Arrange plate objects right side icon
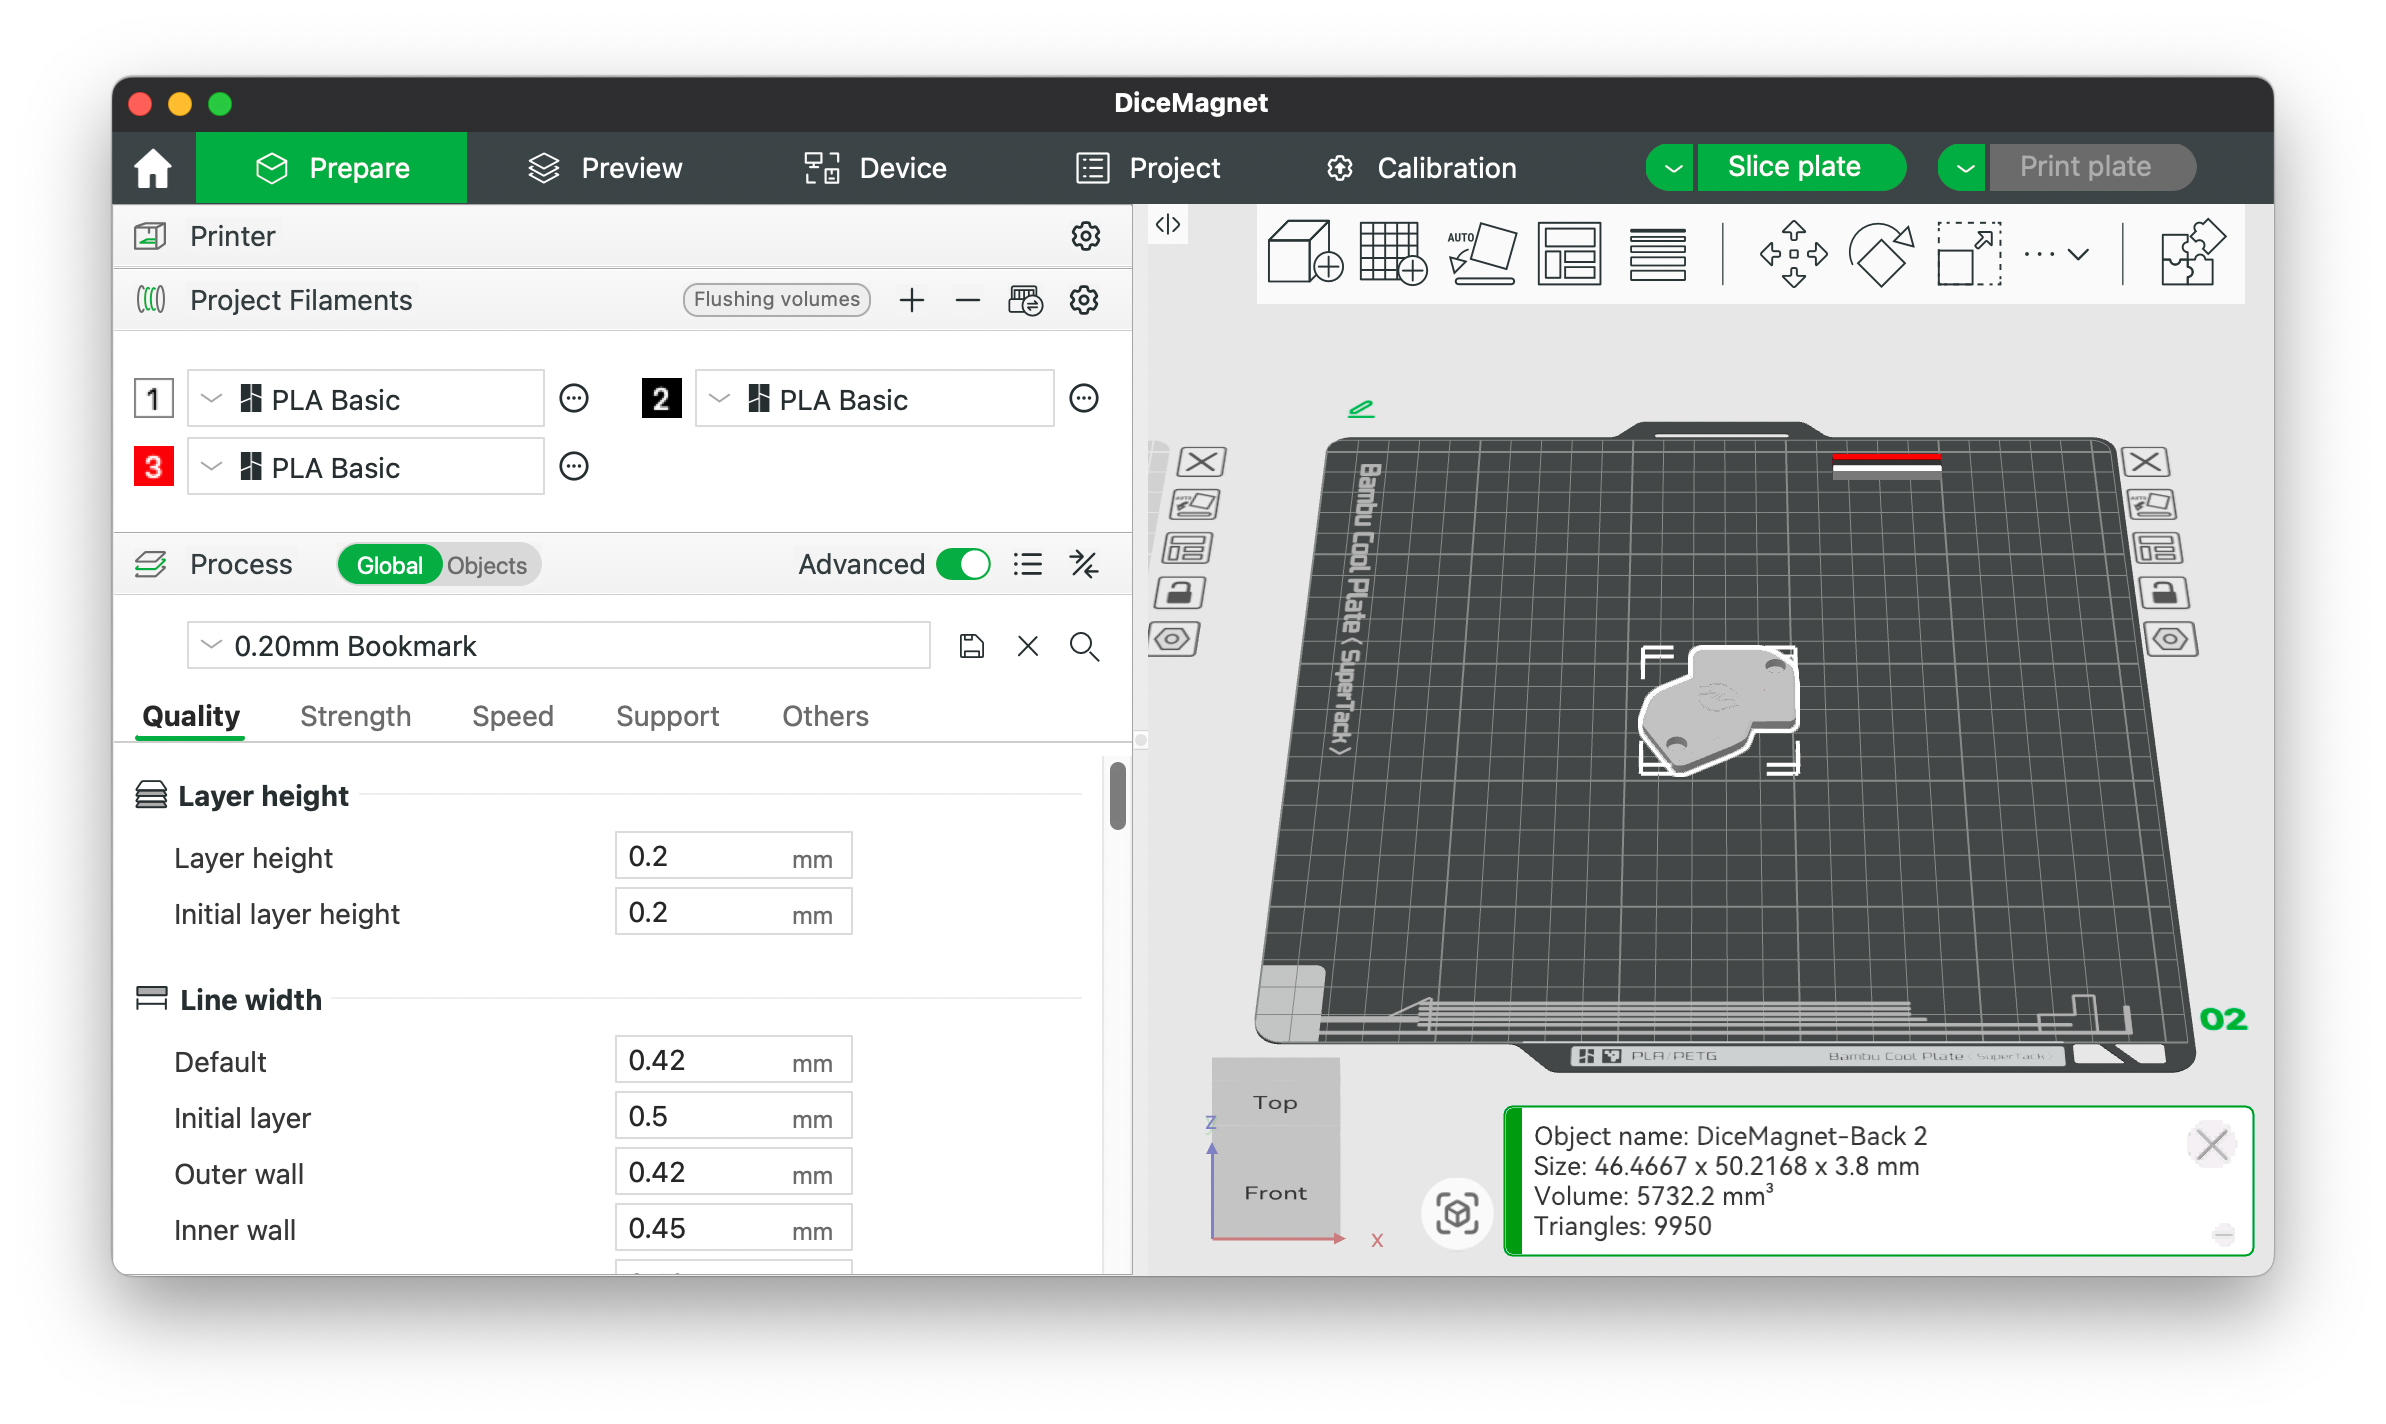Viewport: 2386px width, 1424px height. pos(2158,548)
